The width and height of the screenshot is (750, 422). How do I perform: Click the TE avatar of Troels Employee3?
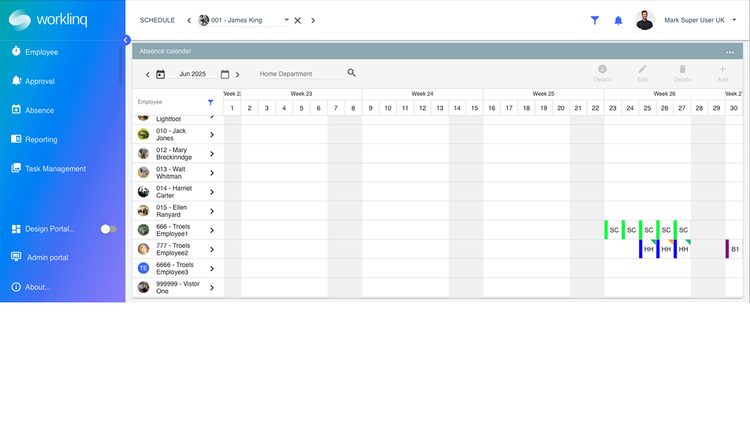coord(143,268)
